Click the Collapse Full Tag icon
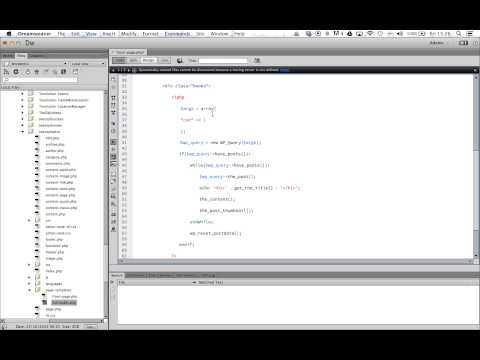The width and height of the screenshot is (480, 360). tap(114, 98)
